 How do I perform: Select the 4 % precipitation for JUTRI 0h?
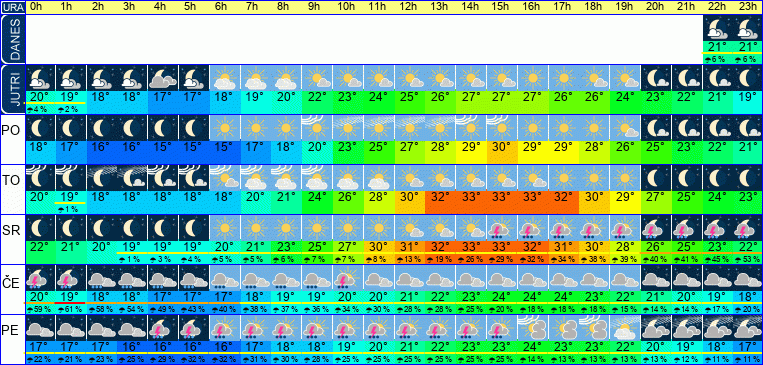[x=37, y=110]
